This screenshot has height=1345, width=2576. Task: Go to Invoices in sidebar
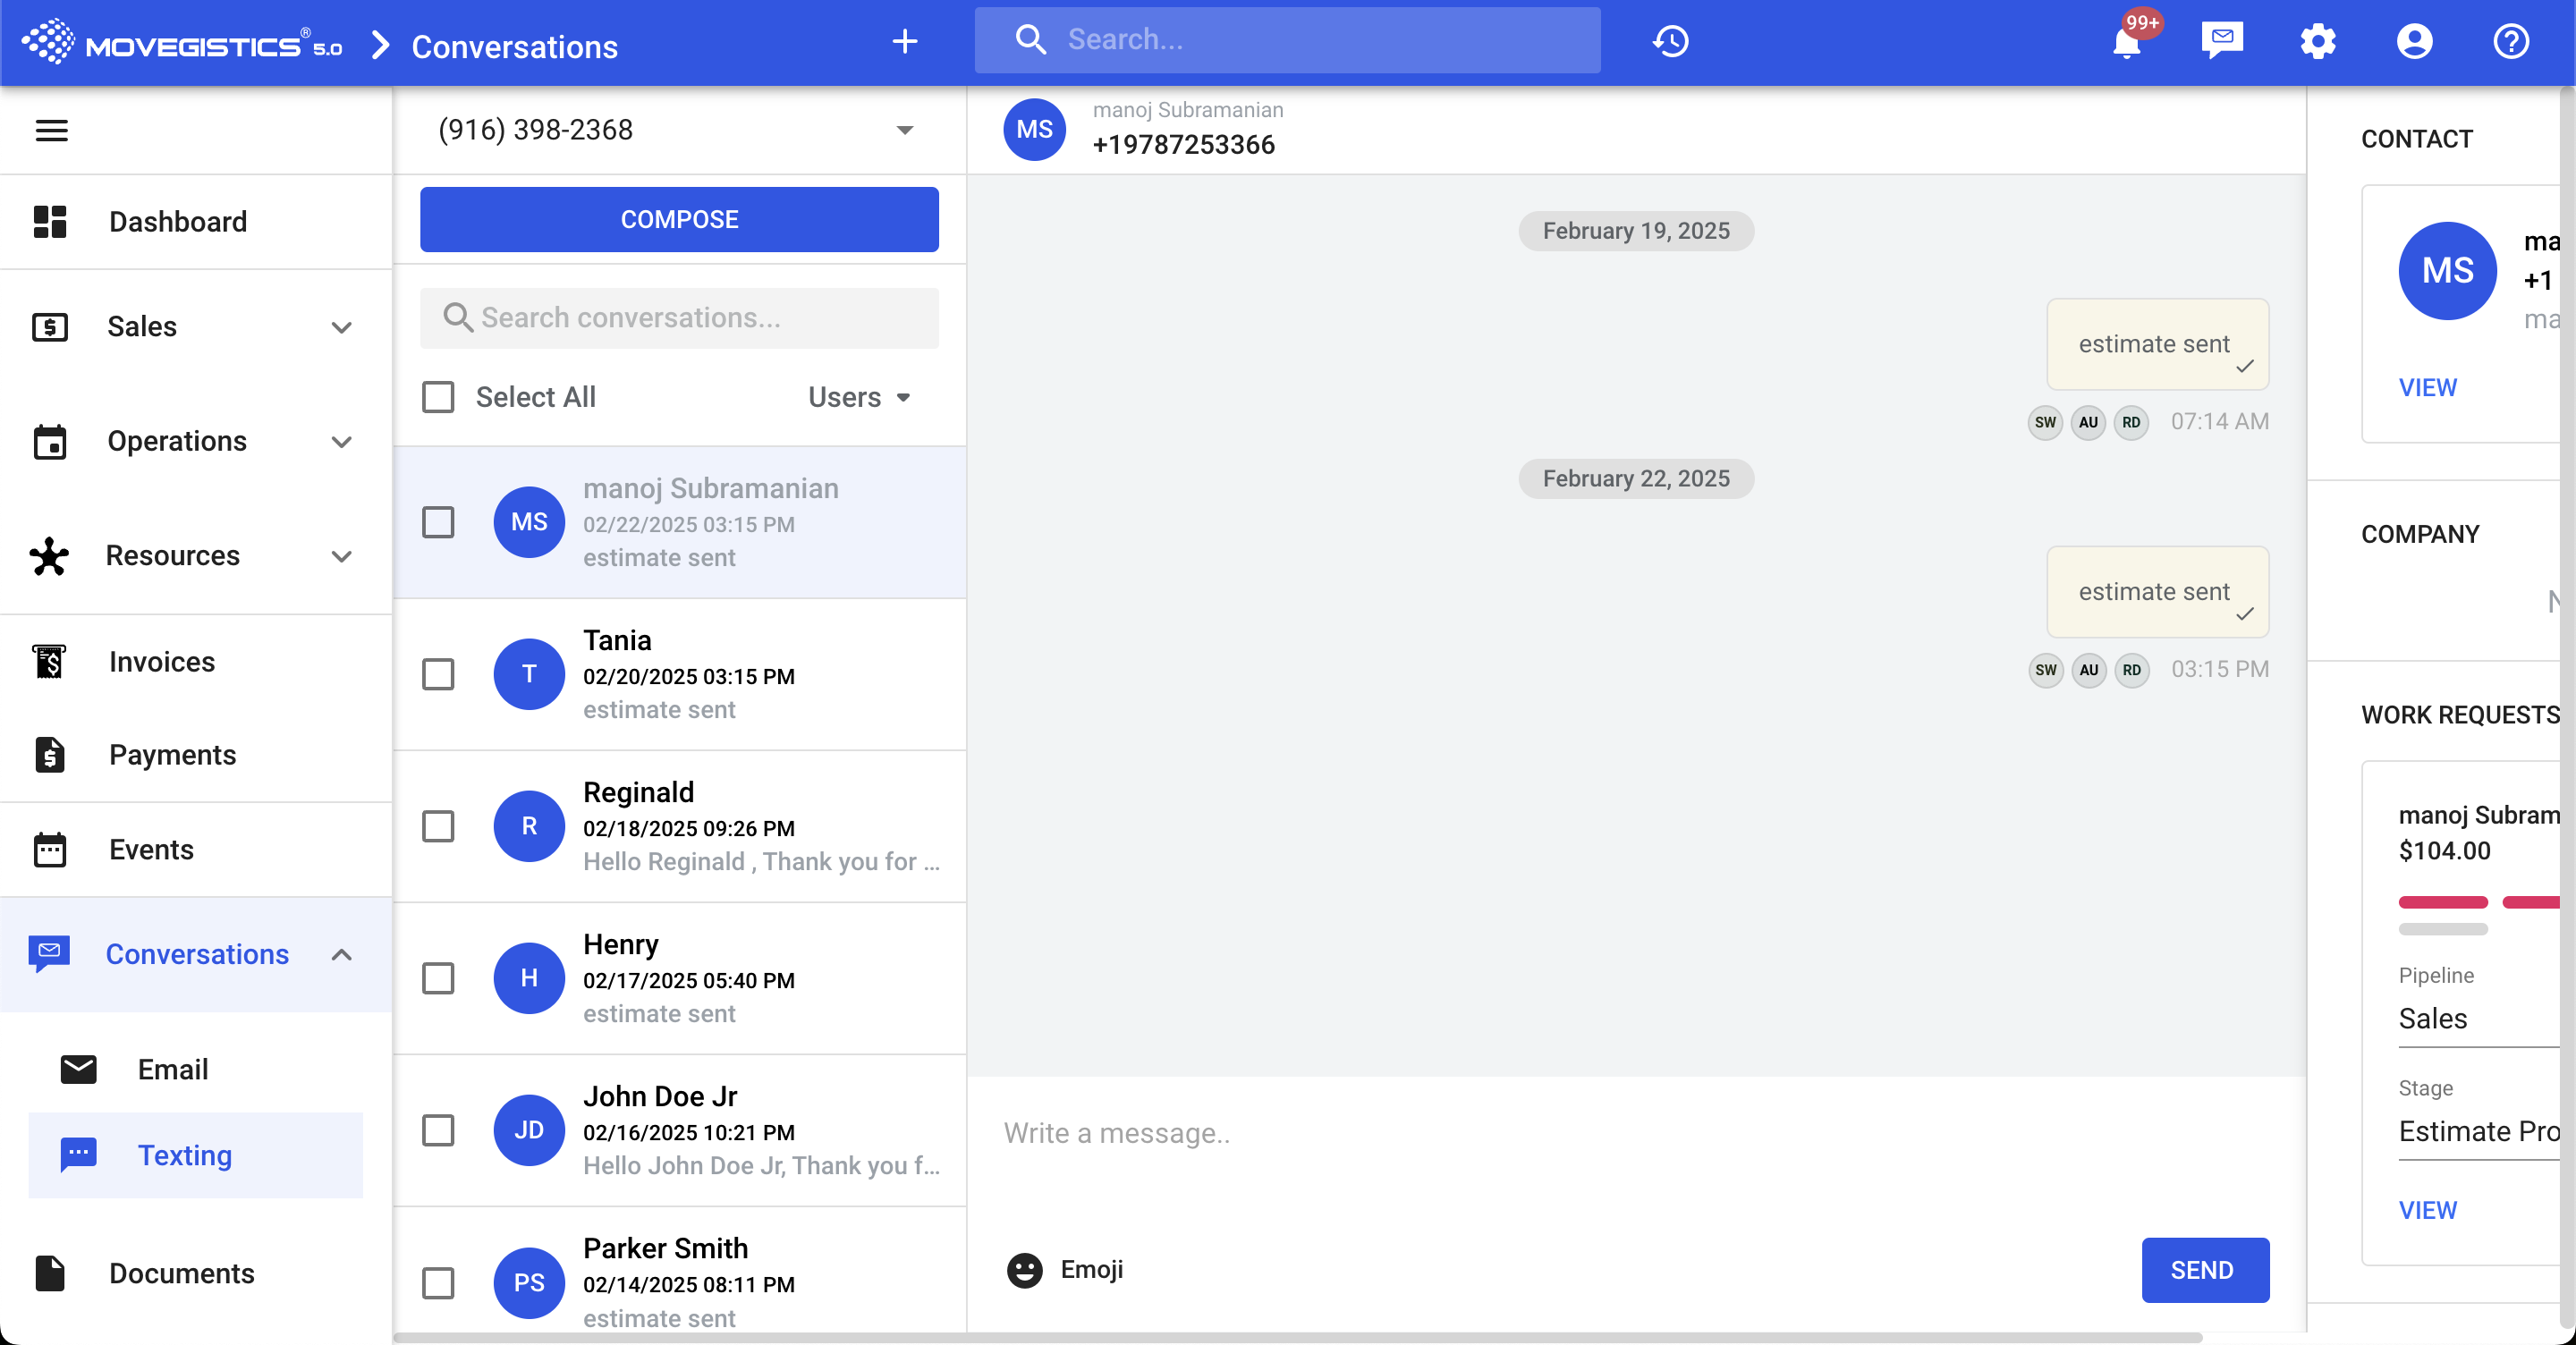161,661
